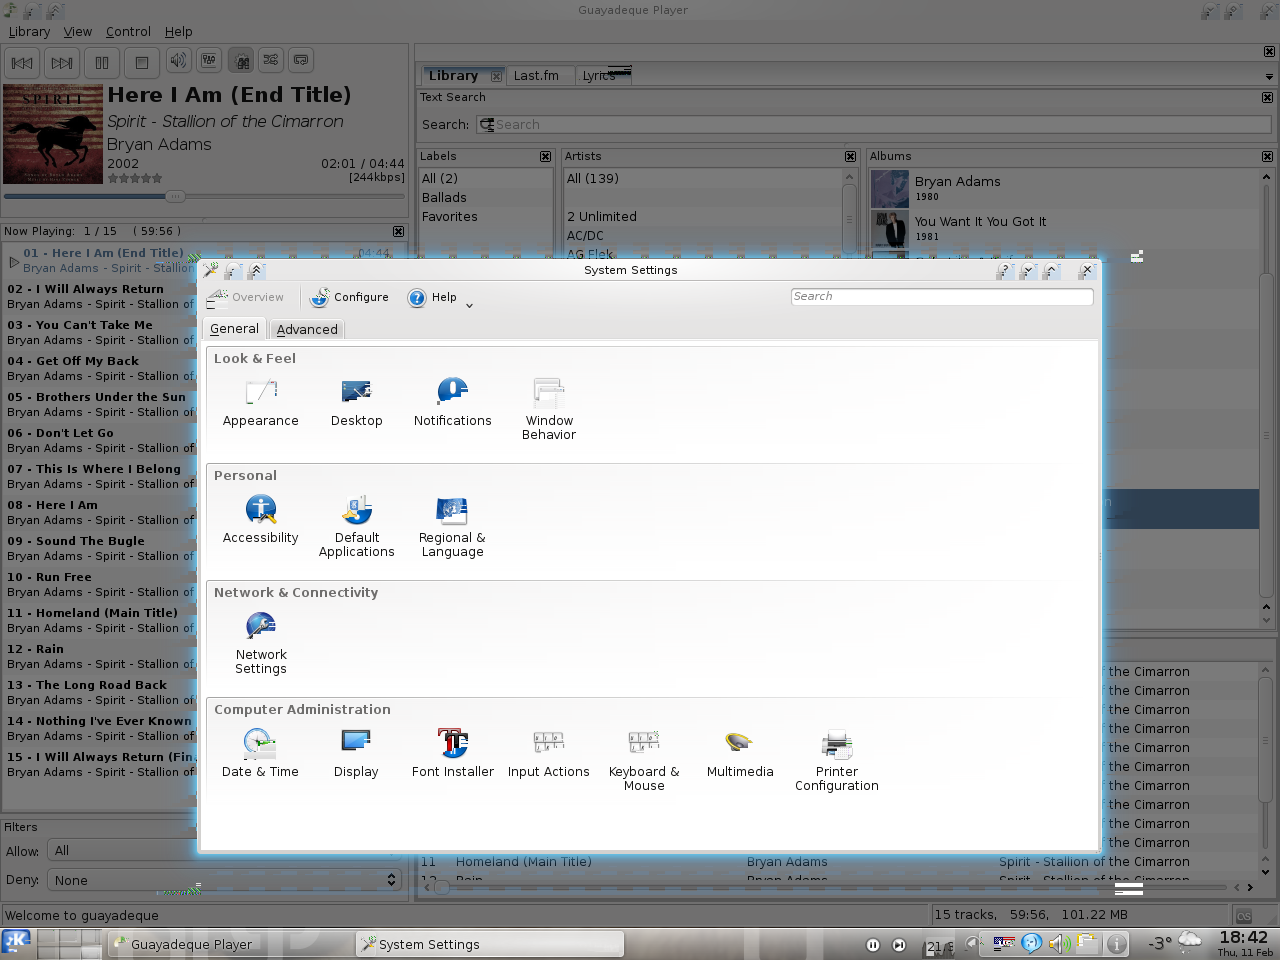Select the Favorites label

[449, 217]
